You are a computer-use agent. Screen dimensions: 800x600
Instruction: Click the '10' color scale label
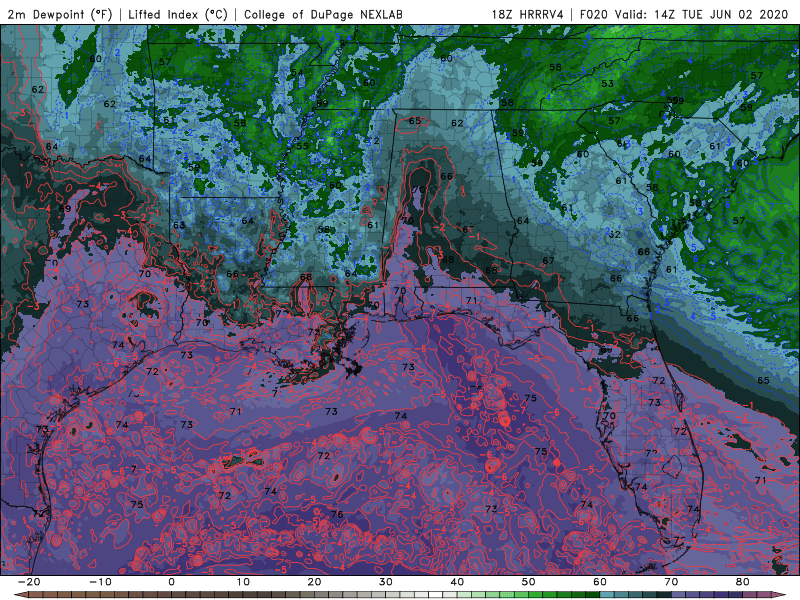point(243,582)
